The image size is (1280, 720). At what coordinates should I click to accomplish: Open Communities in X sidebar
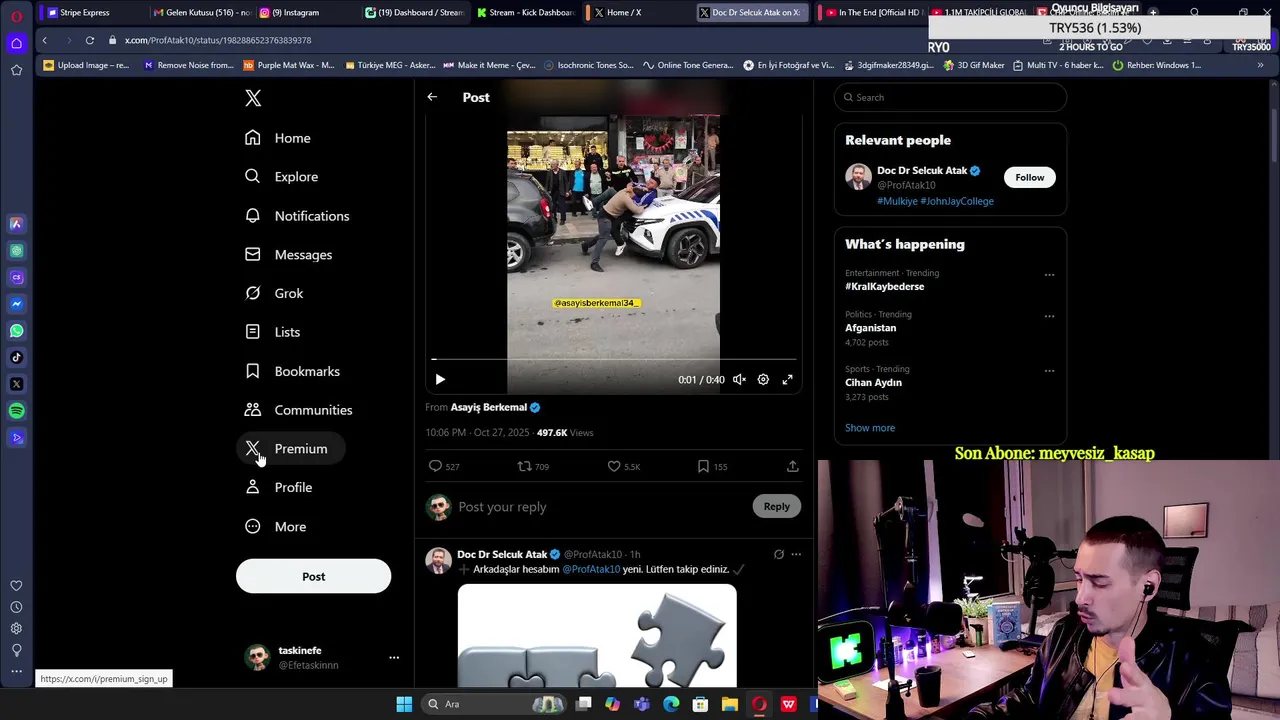click(299, 410)
